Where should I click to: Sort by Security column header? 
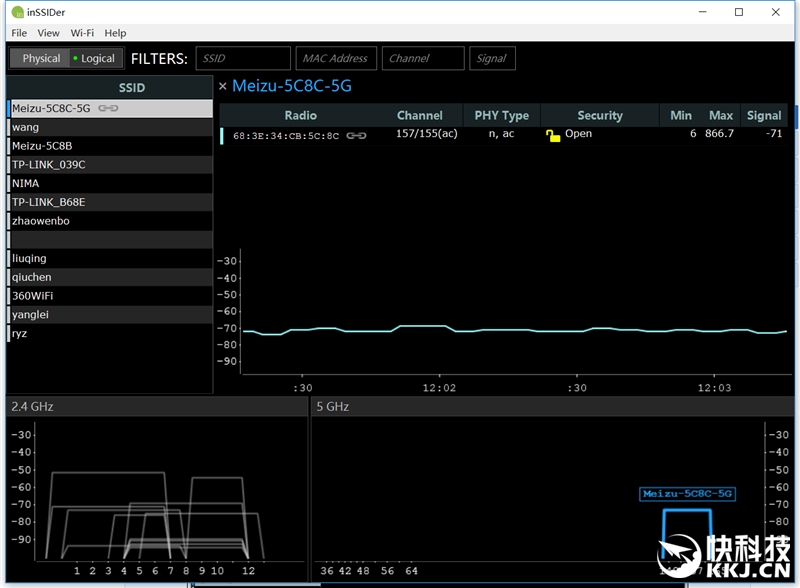pyautogui.click(x=600, y=115)
